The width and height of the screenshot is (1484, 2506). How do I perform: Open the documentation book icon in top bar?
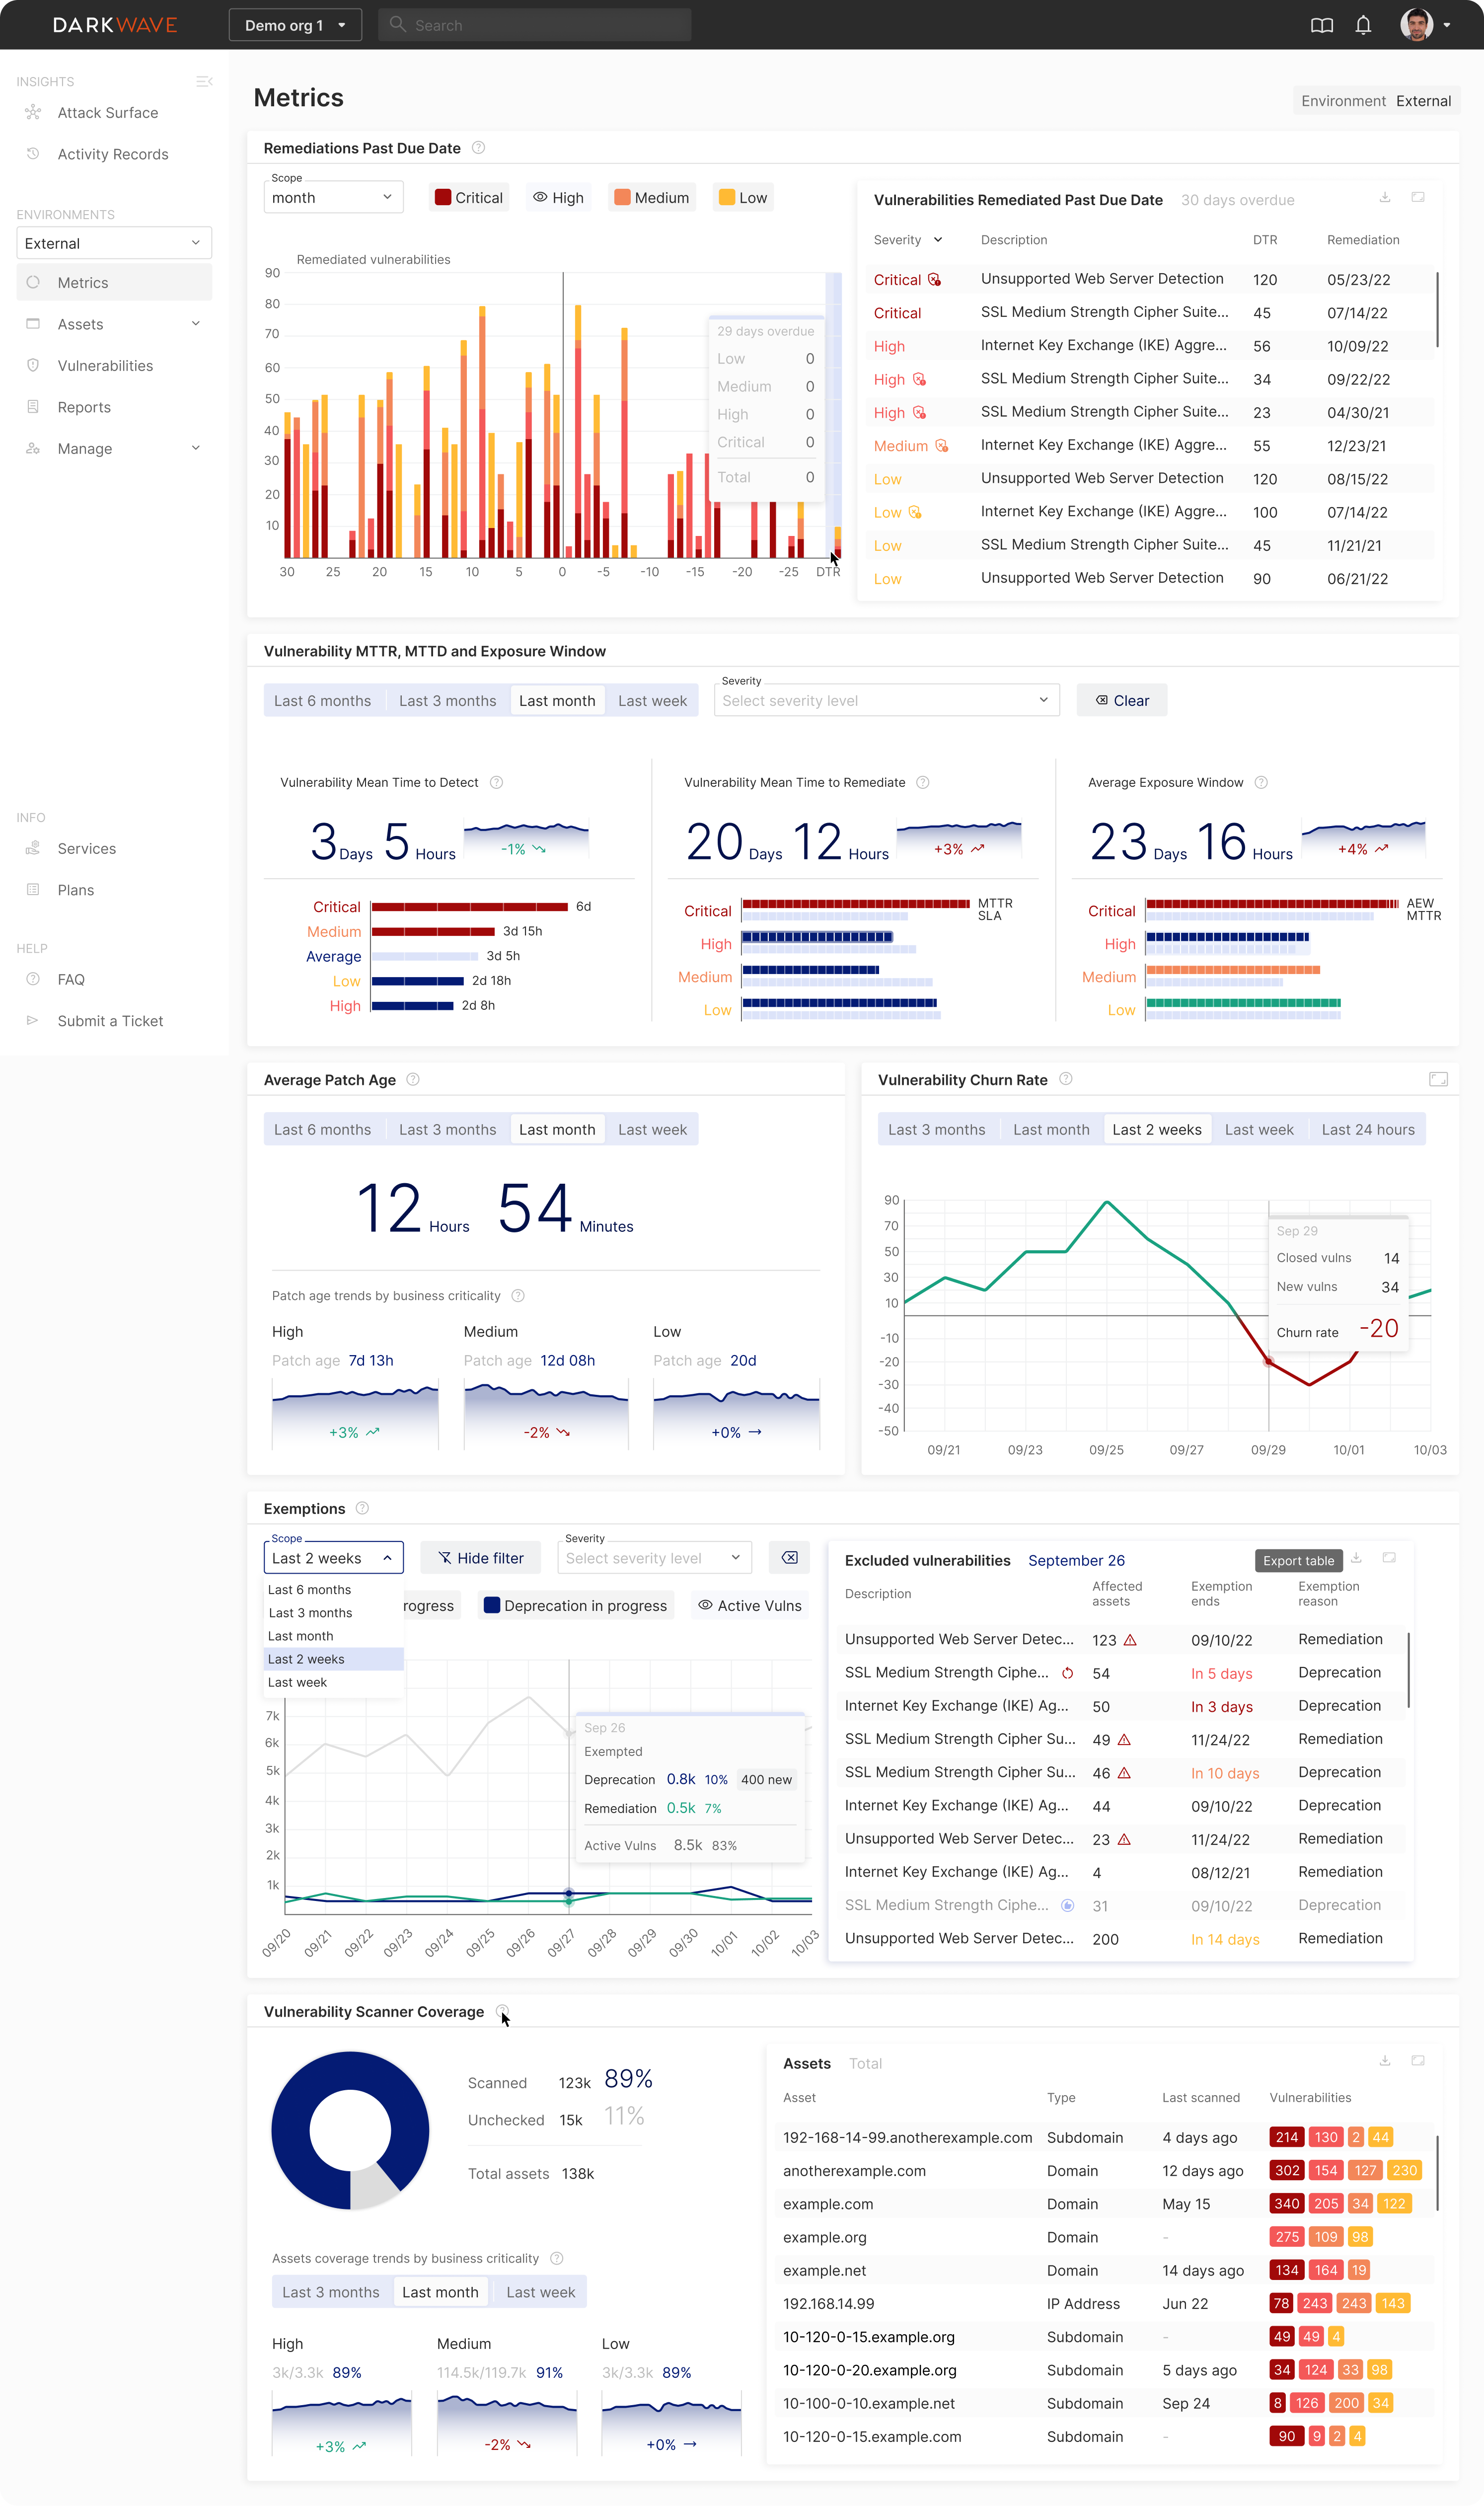point(1322,25)
